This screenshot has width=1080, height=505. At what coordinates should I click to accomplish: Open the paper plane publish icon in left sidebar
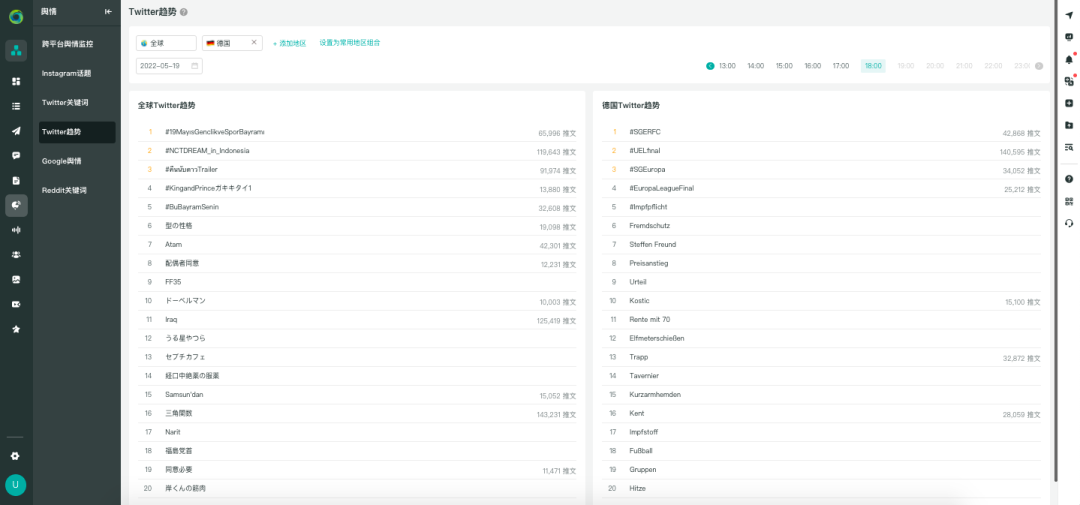(16, 131)
